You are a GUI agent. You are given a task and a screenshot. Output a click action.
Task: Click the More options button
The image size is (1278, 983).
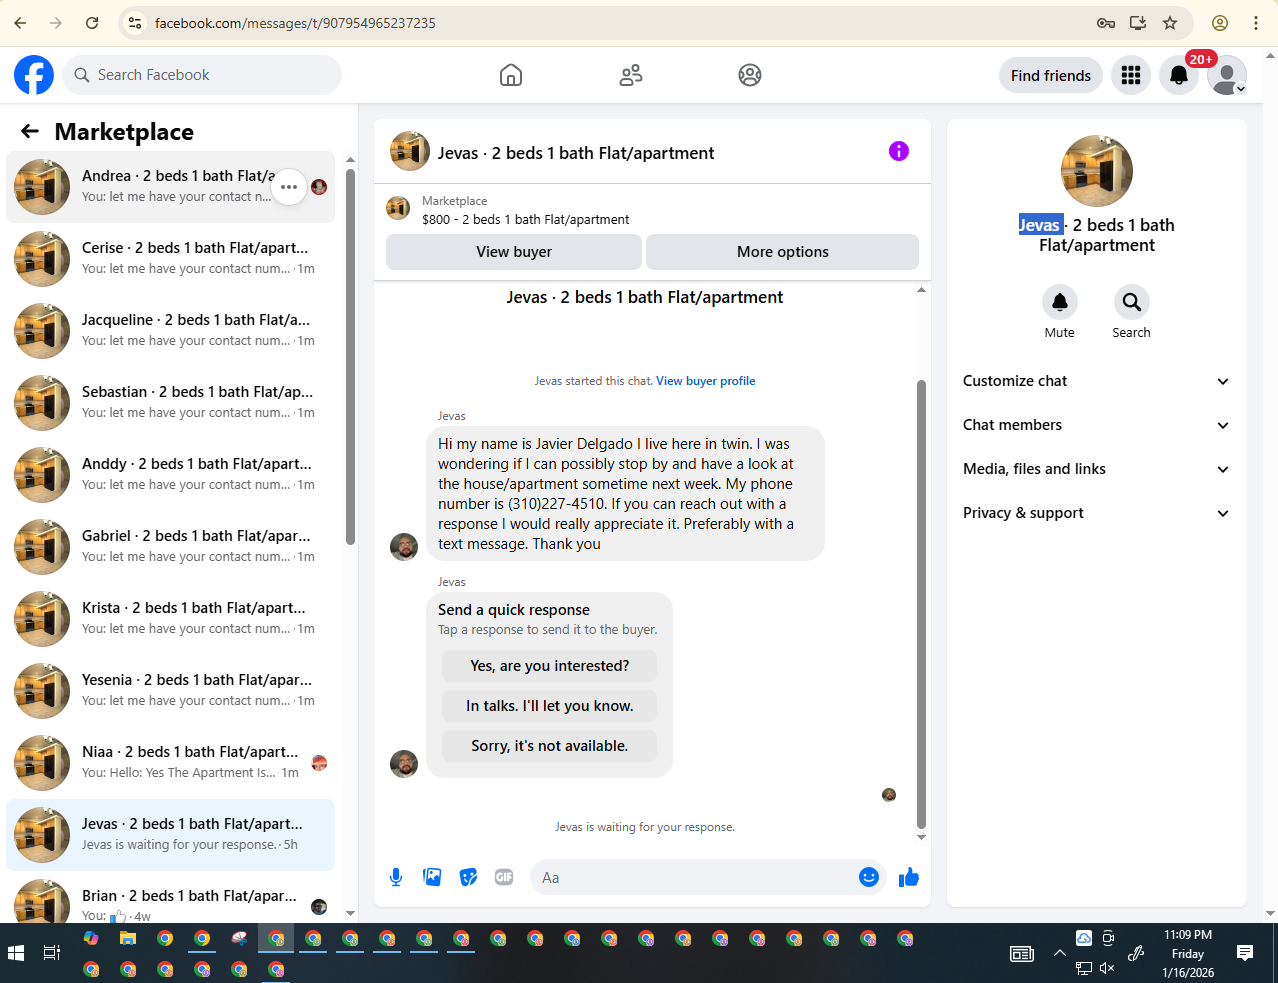(783, 252)
